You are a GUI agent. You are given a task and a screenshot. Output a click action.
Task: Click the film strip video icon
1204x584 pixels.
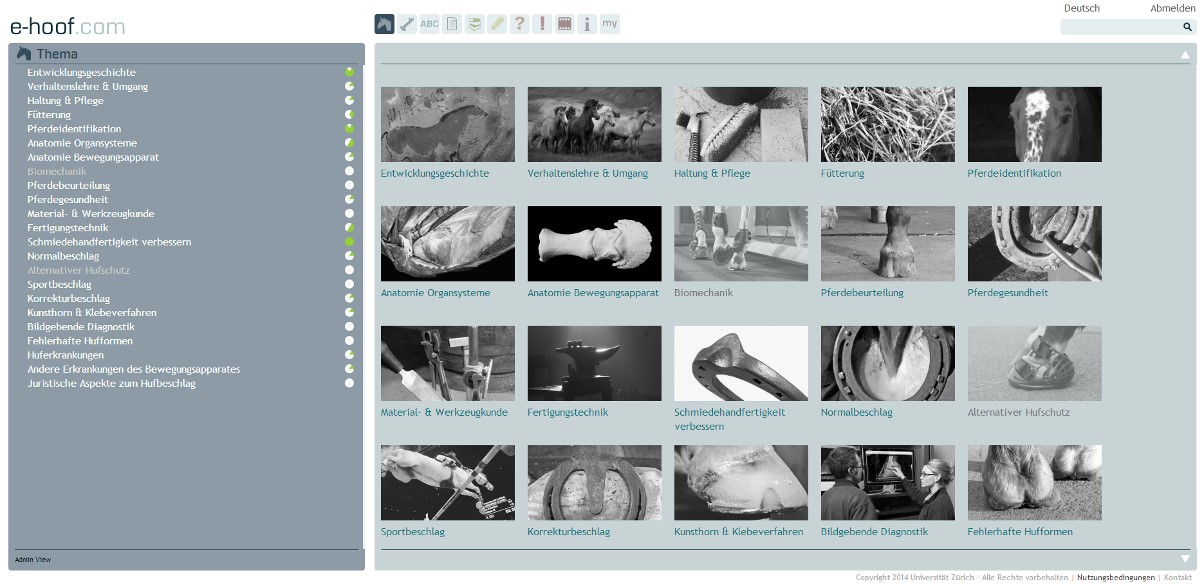[565, 24]
